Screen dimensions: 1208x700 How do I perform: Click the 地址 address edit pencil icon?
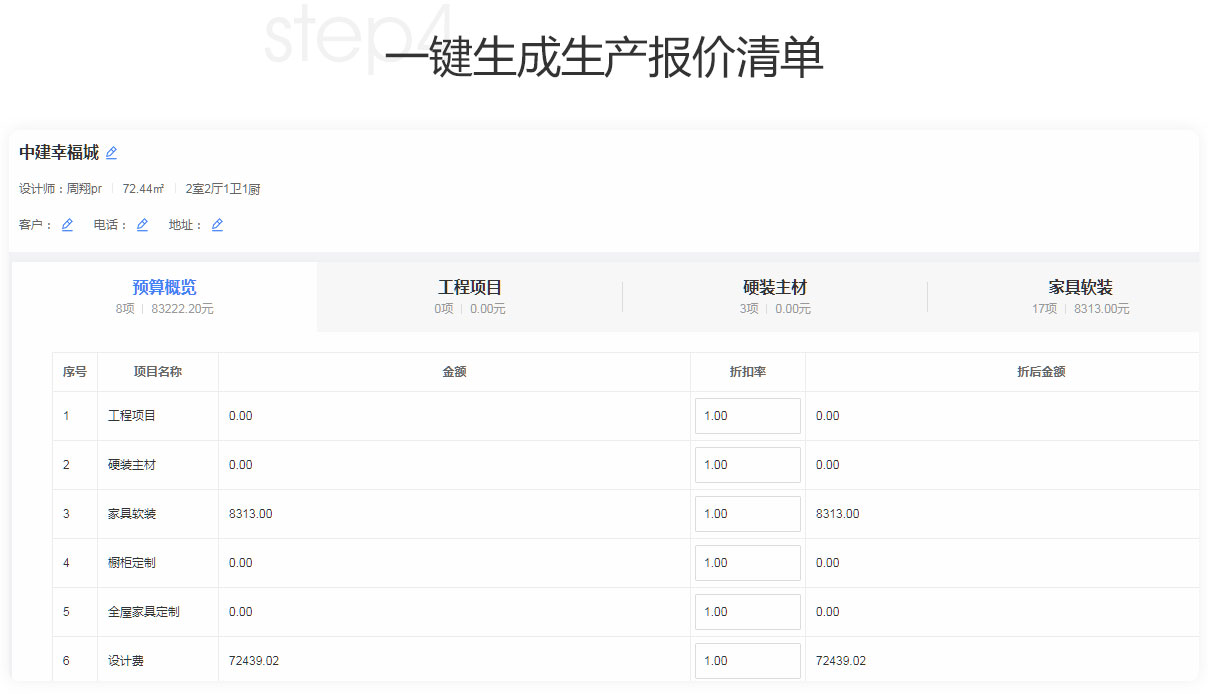point(217,225)
